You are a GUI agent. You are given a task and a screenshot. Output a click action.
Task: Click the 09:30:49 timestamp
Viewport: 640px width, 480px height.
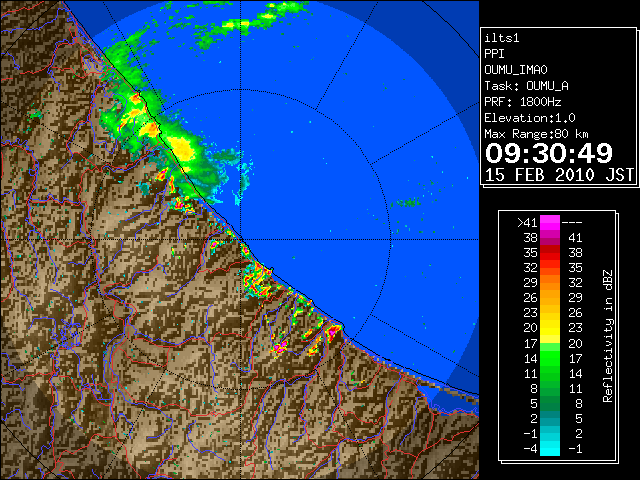click(x=549, y=153)
